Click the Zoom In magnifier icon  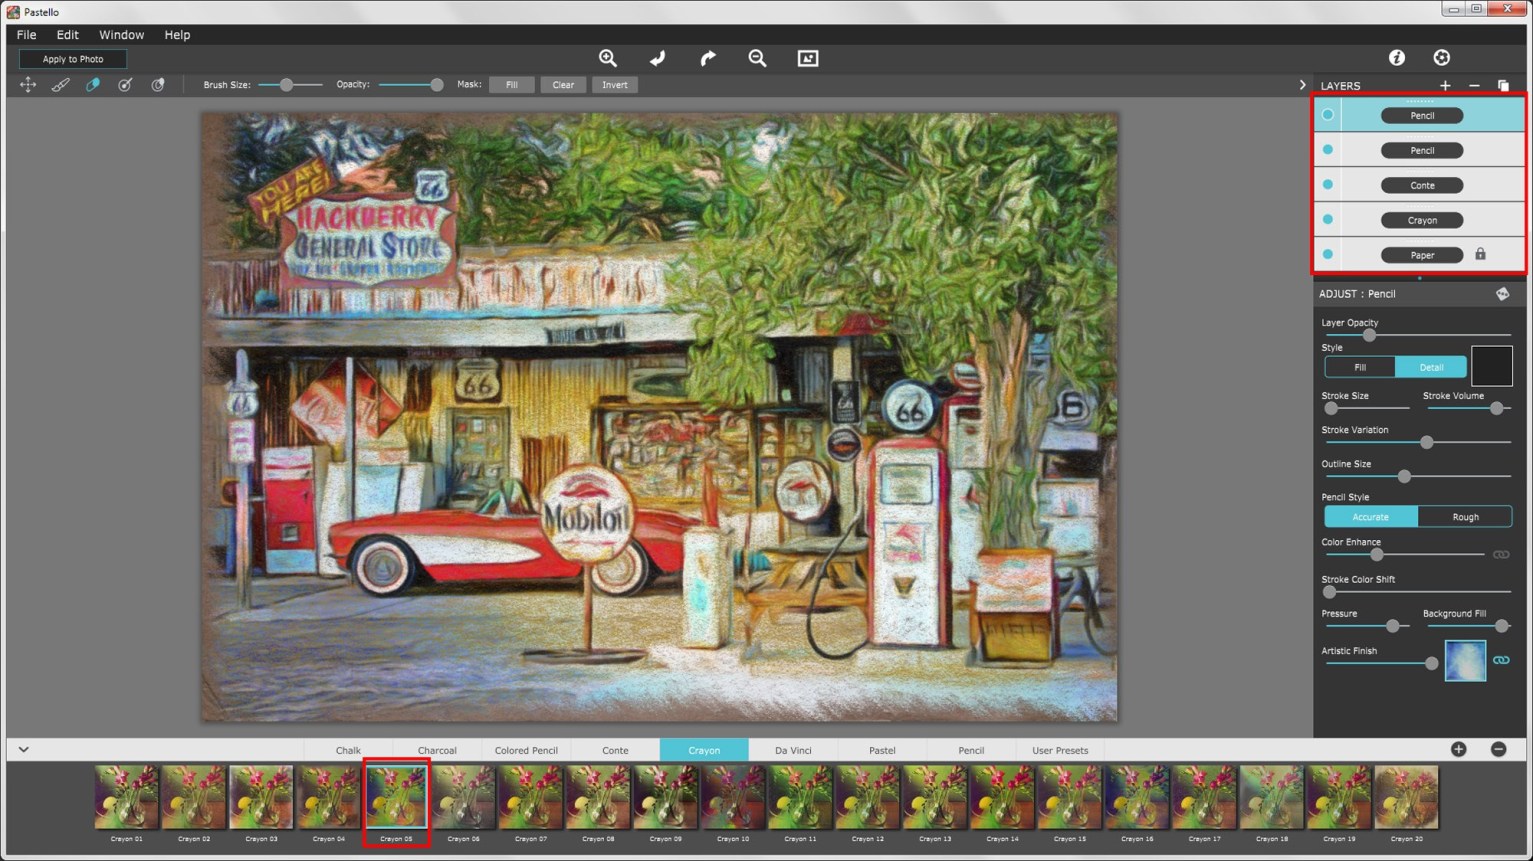607,58
